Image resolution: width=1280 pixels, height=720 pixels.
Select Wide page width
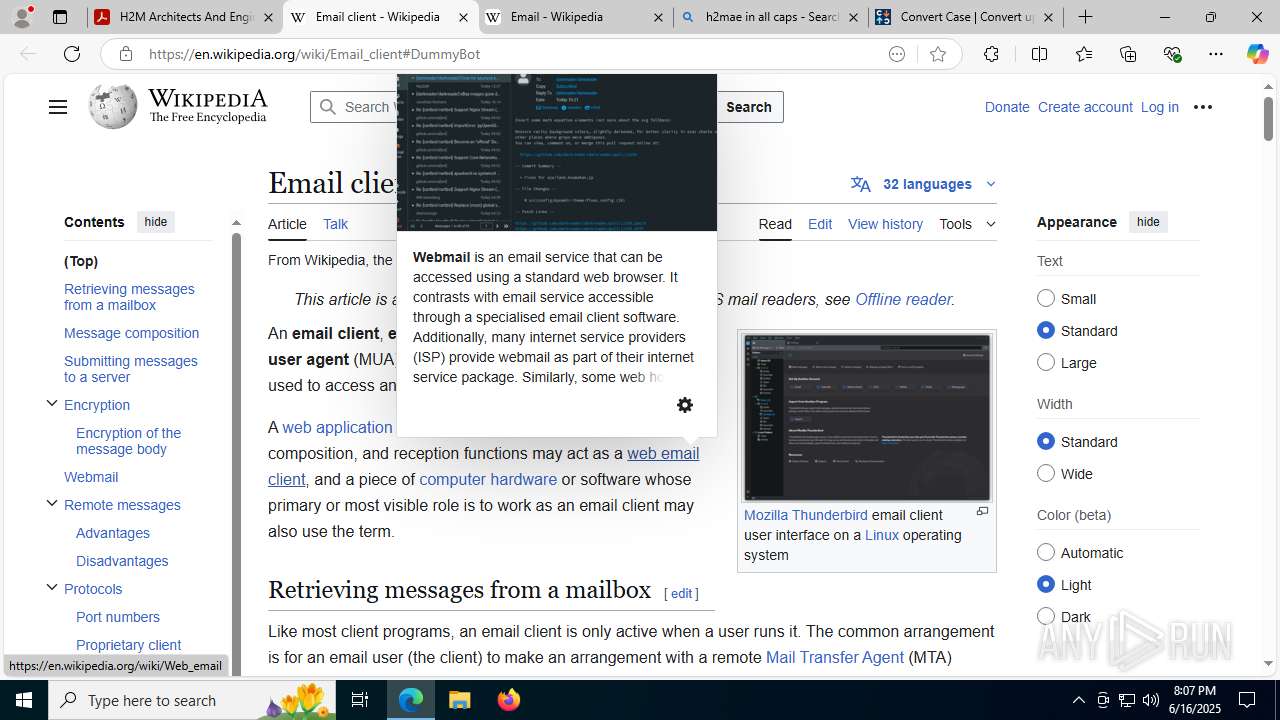[1046, 473]
